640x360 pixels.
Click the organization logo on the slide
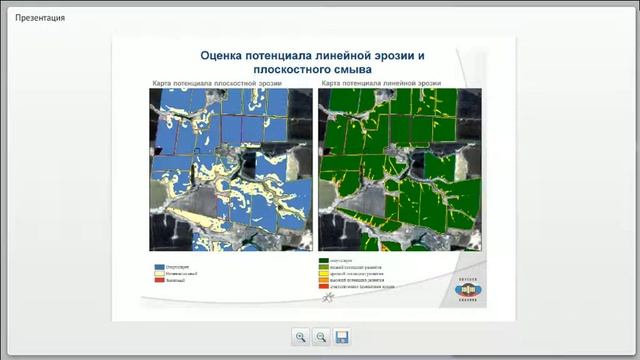point(468,290)
